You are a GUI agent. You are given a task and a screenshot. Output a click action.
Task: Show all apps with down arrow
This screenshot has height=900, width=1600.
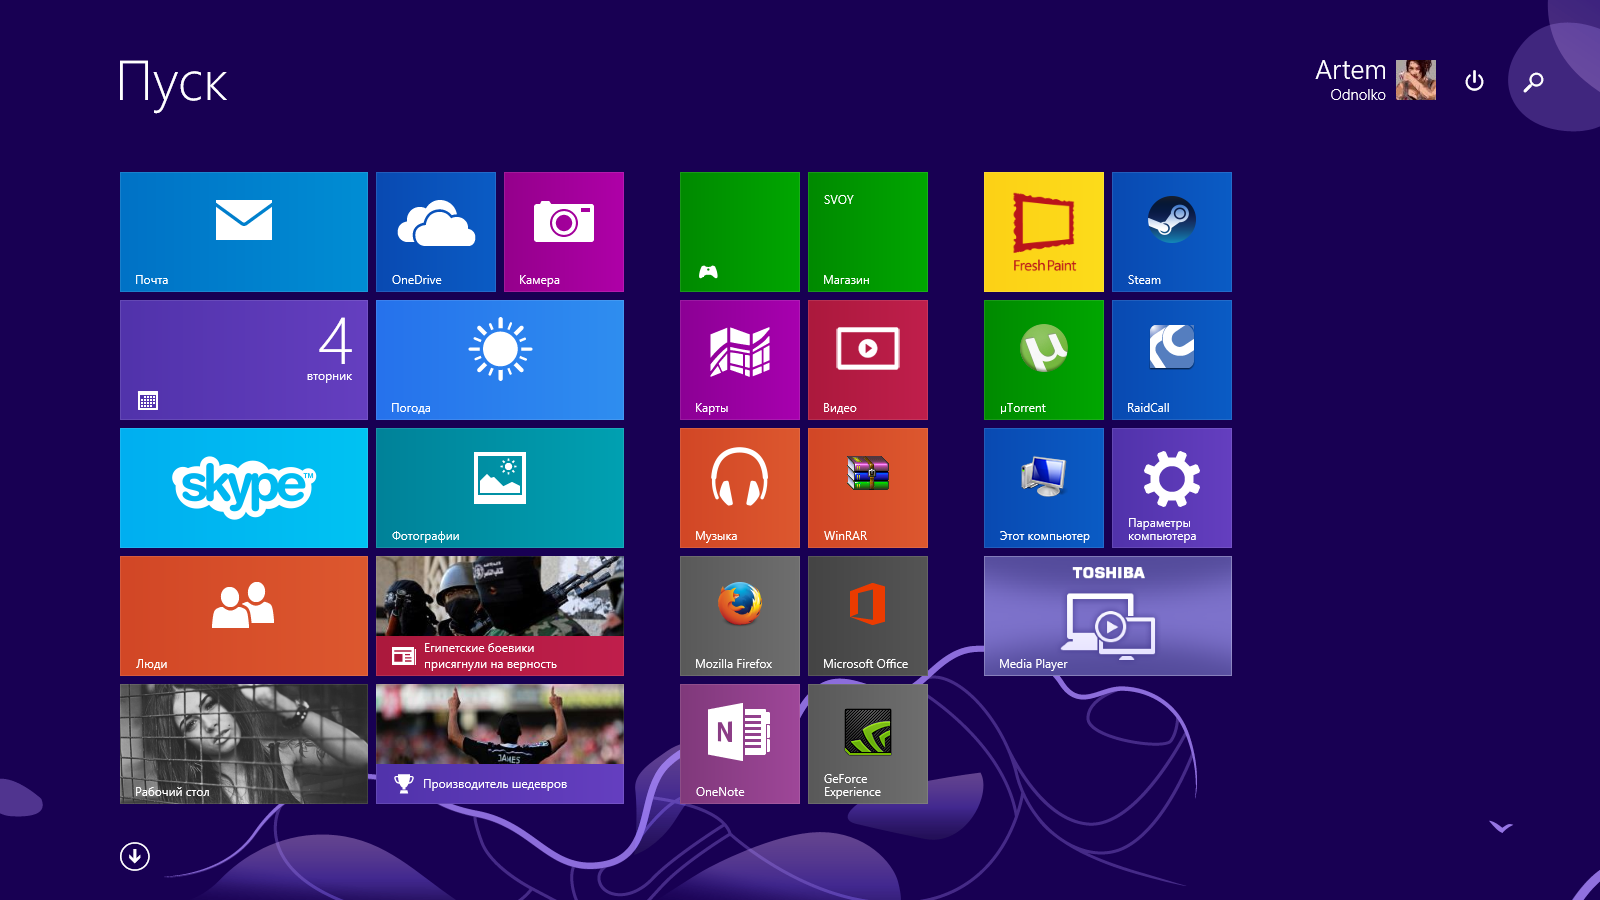(135, 856)
